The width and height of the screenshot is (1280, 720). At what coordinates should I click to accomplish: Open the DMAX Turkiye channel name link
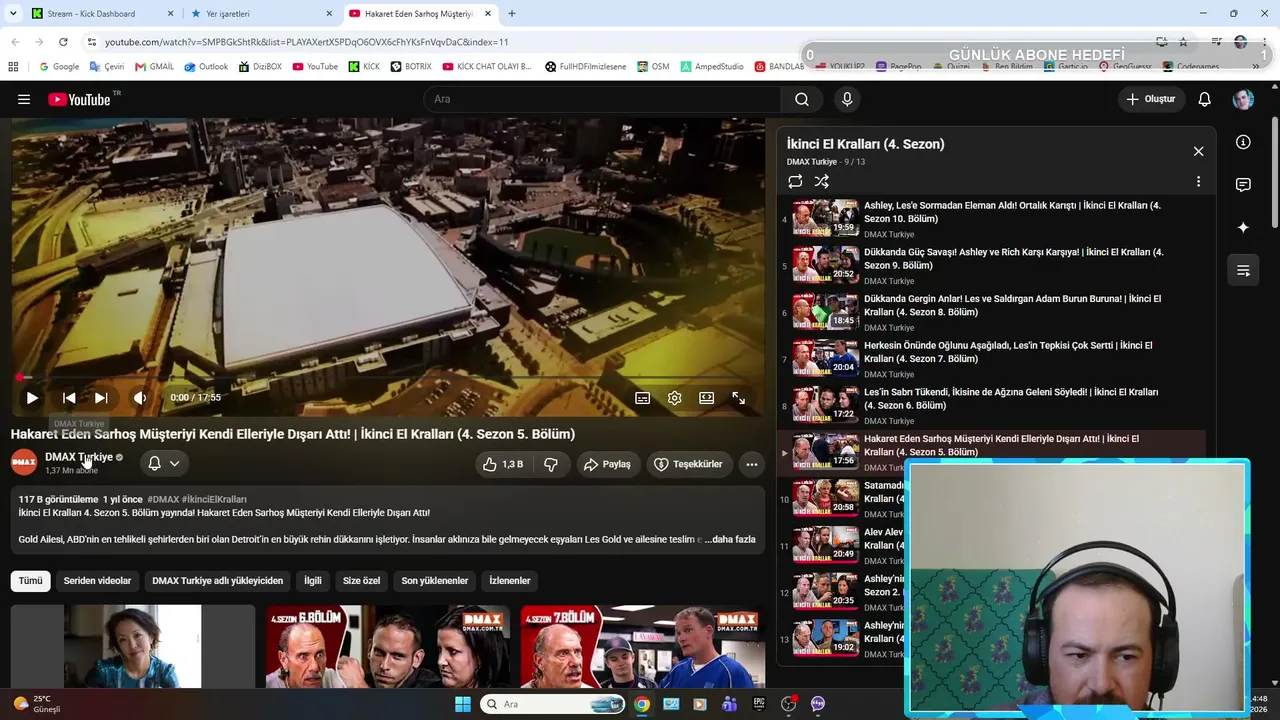click(x=79, y=457)
